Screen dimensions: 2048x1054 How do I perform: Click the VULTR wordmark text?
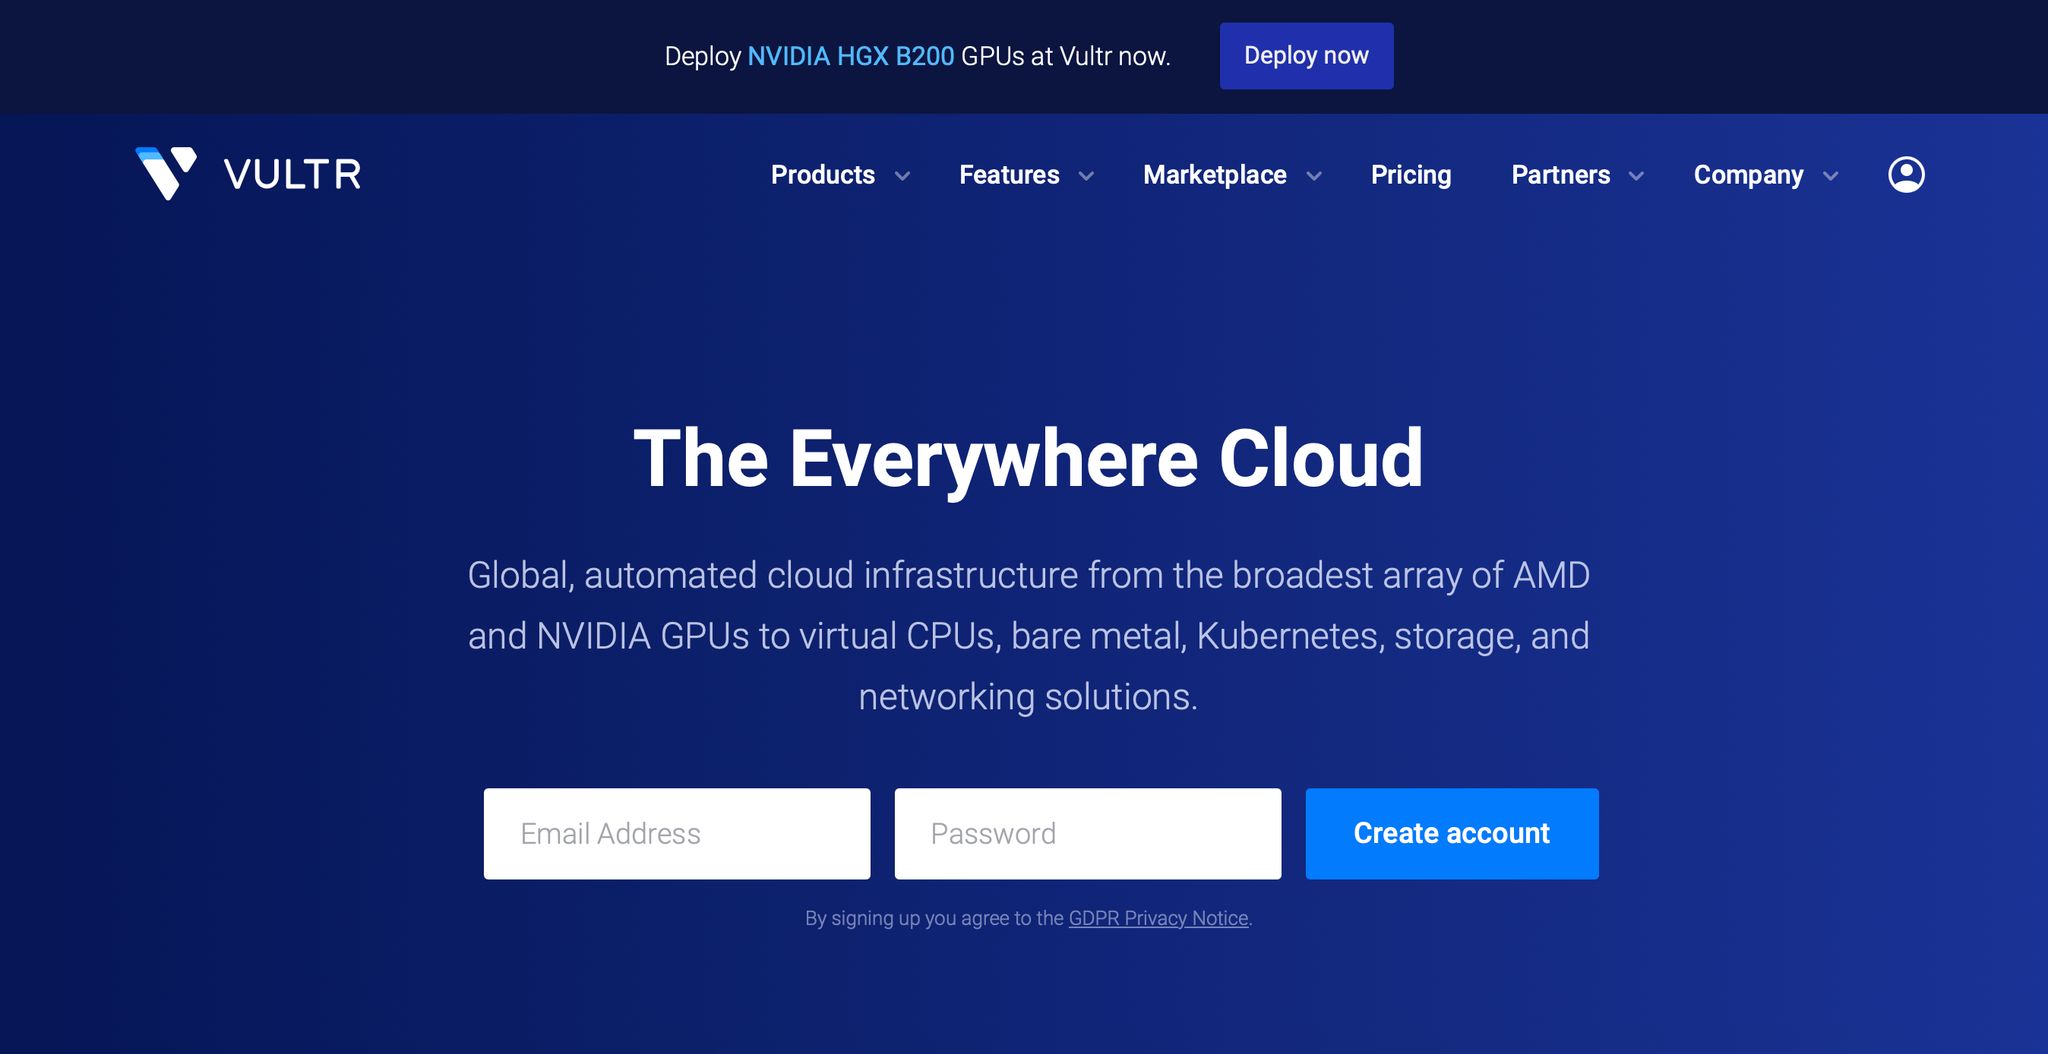292,175
